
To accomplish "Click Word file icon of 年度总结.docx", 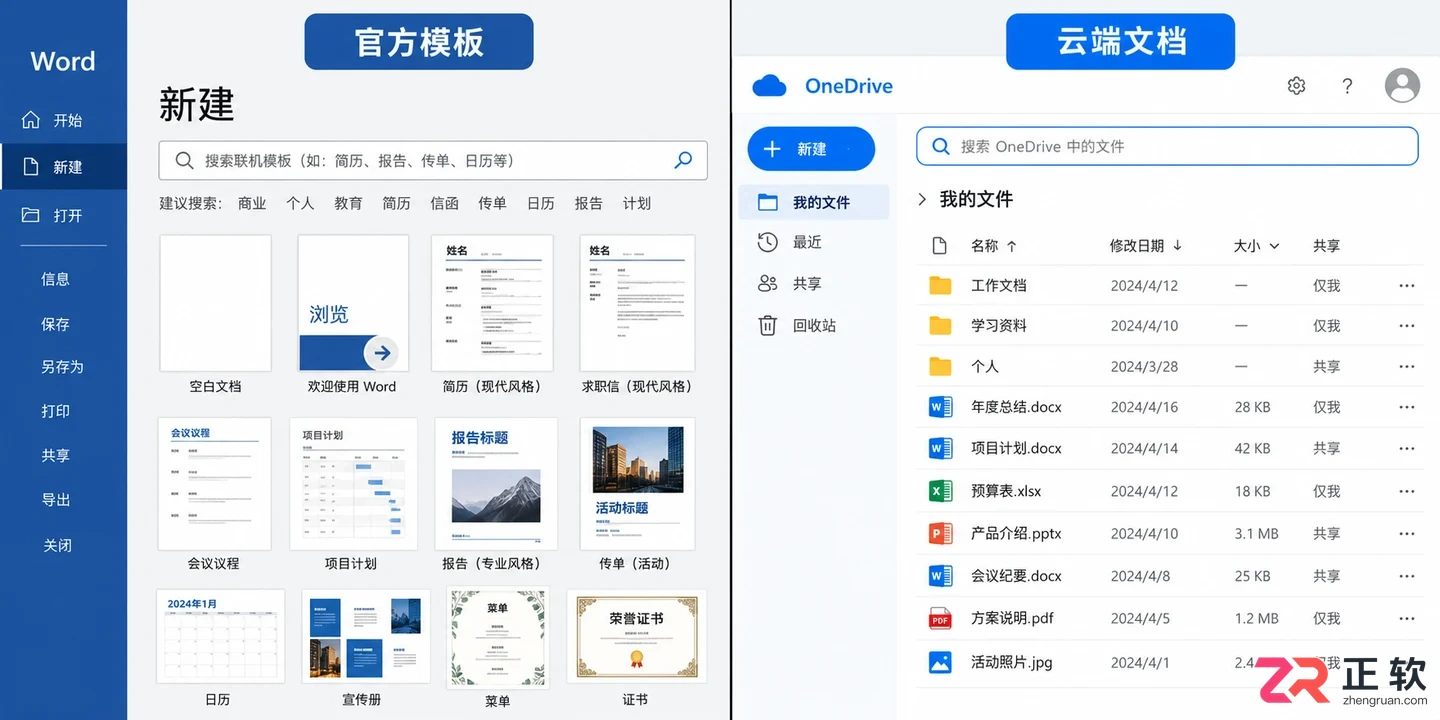I will 940,407.
